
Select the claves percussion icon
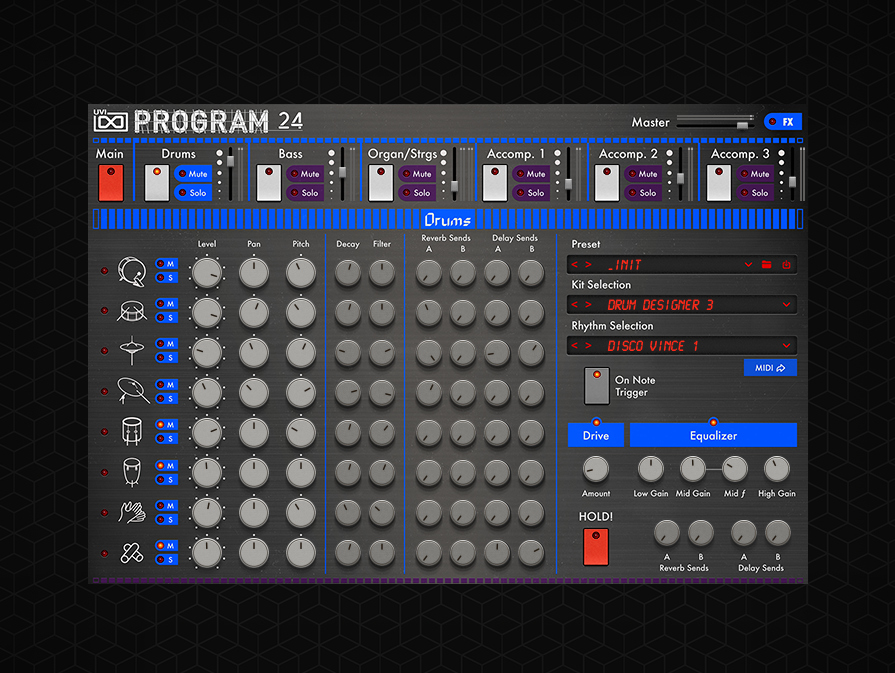132,553
